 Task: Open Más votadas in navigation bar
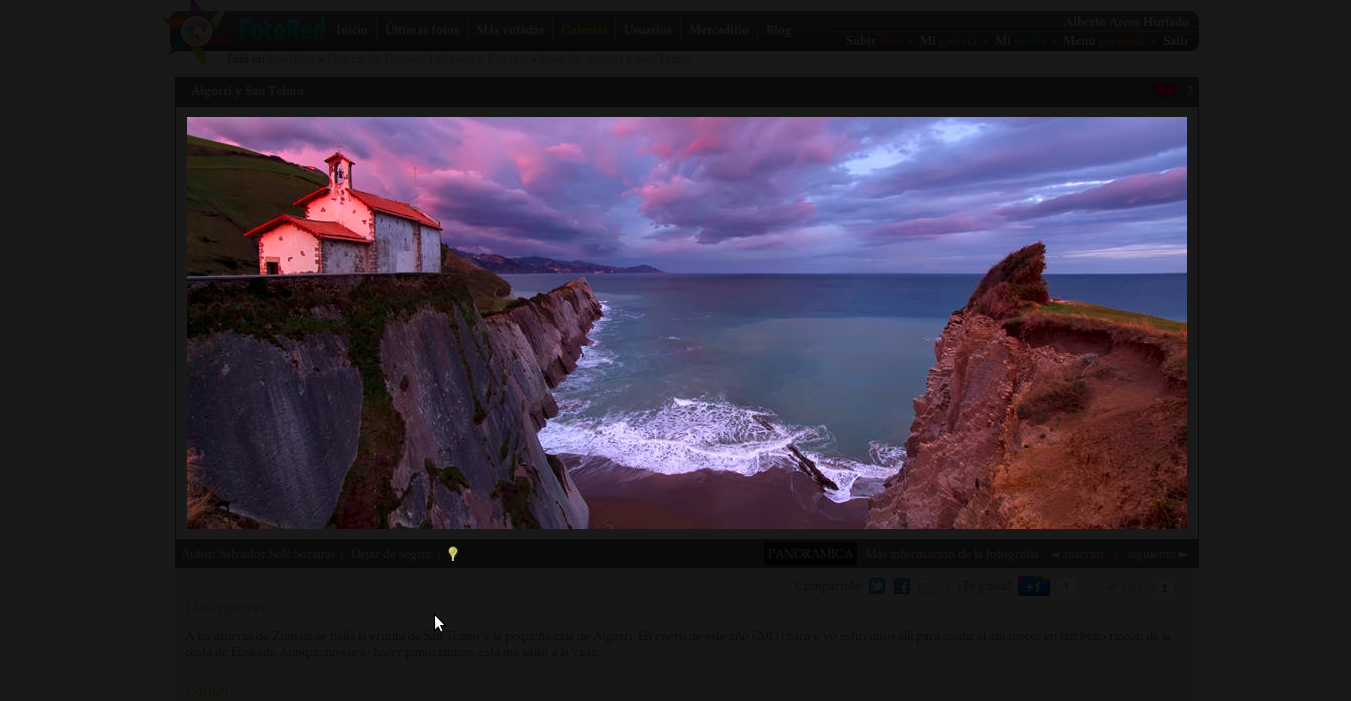510,30
